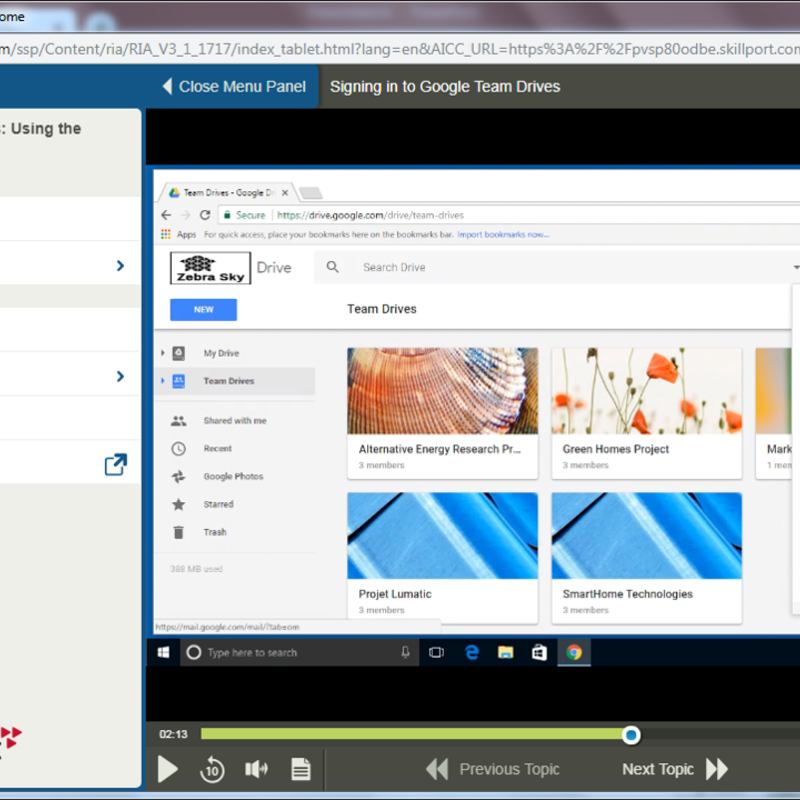Click the Cortana circle icon
The image size is (800, 800).
tap(194, 653)
